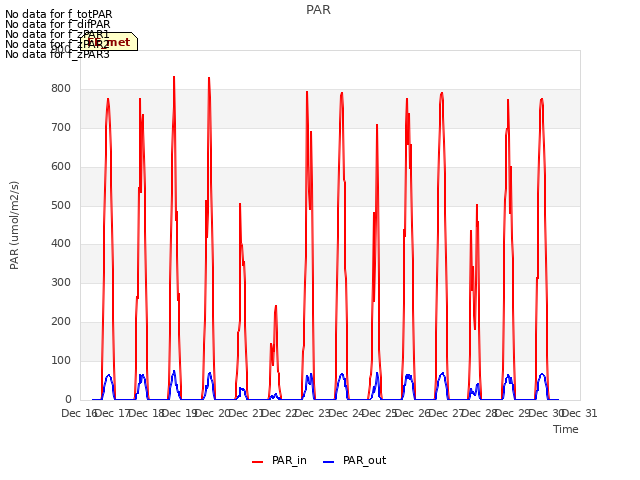Click the 200 y-axis tick label
The width and height of the screenshot is (640, 480).
61,322
